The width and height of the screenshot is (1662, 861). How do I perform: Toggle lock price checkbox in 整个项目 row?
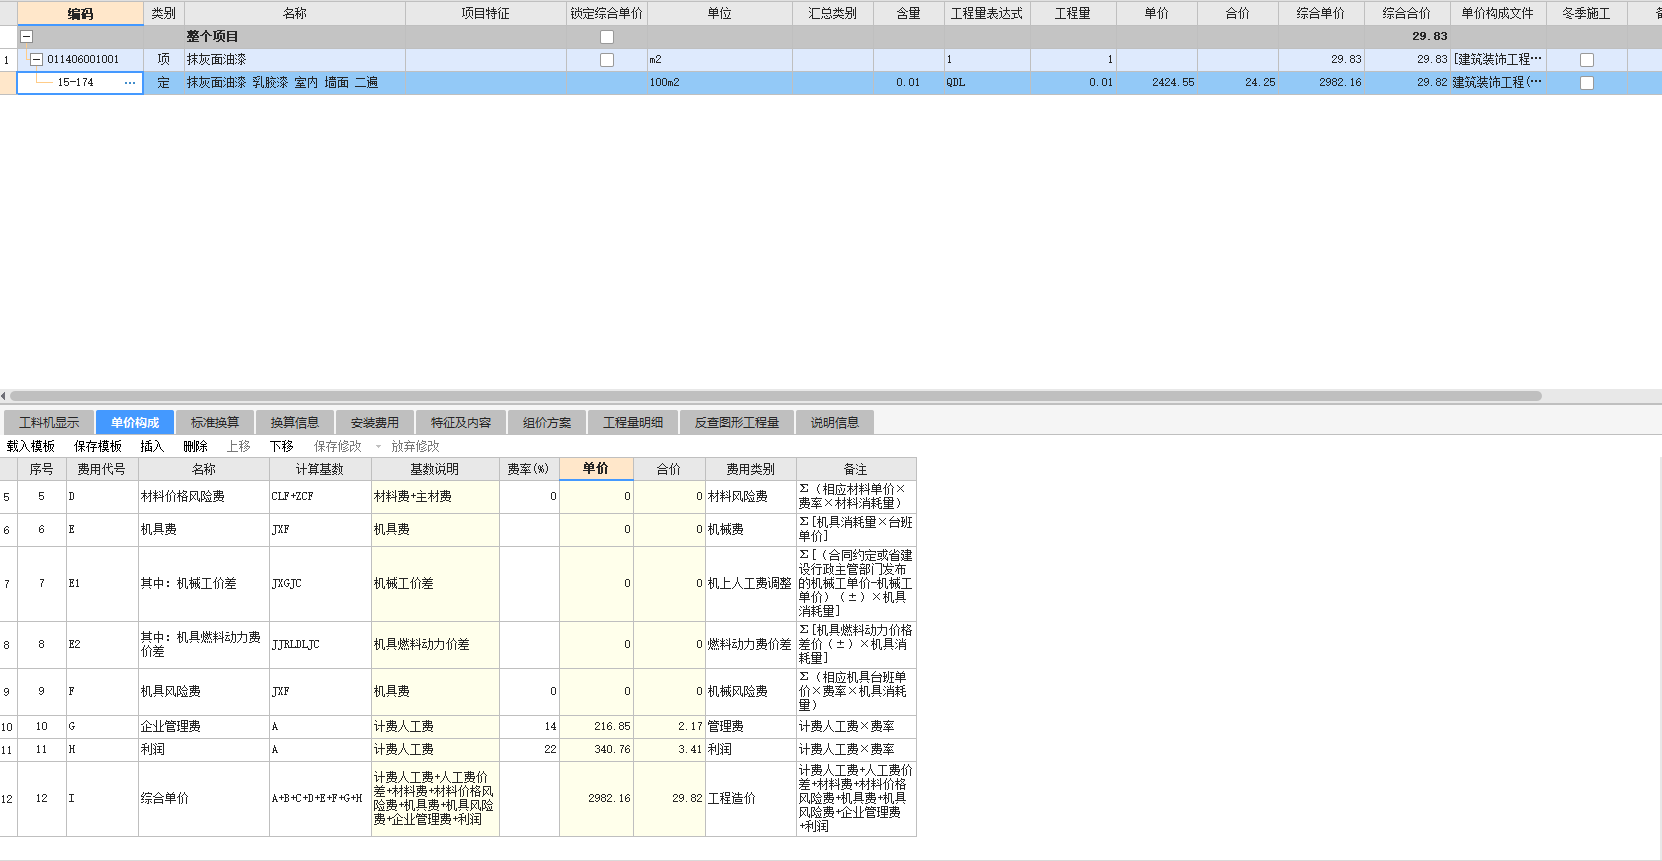pyautogui.click(x=607, y=37)
